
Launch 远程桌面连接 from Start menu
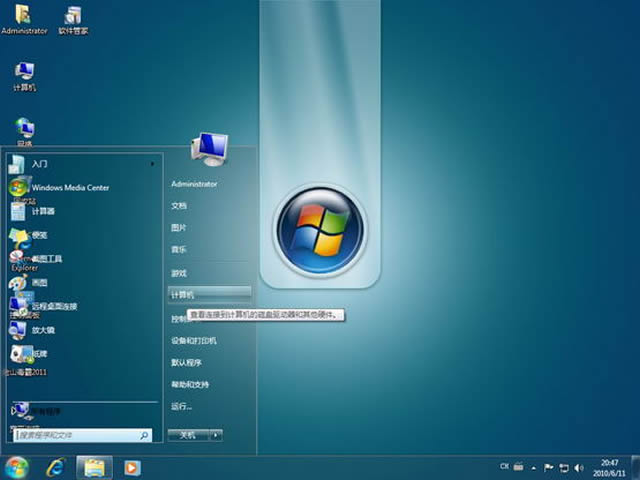(84, 306)
